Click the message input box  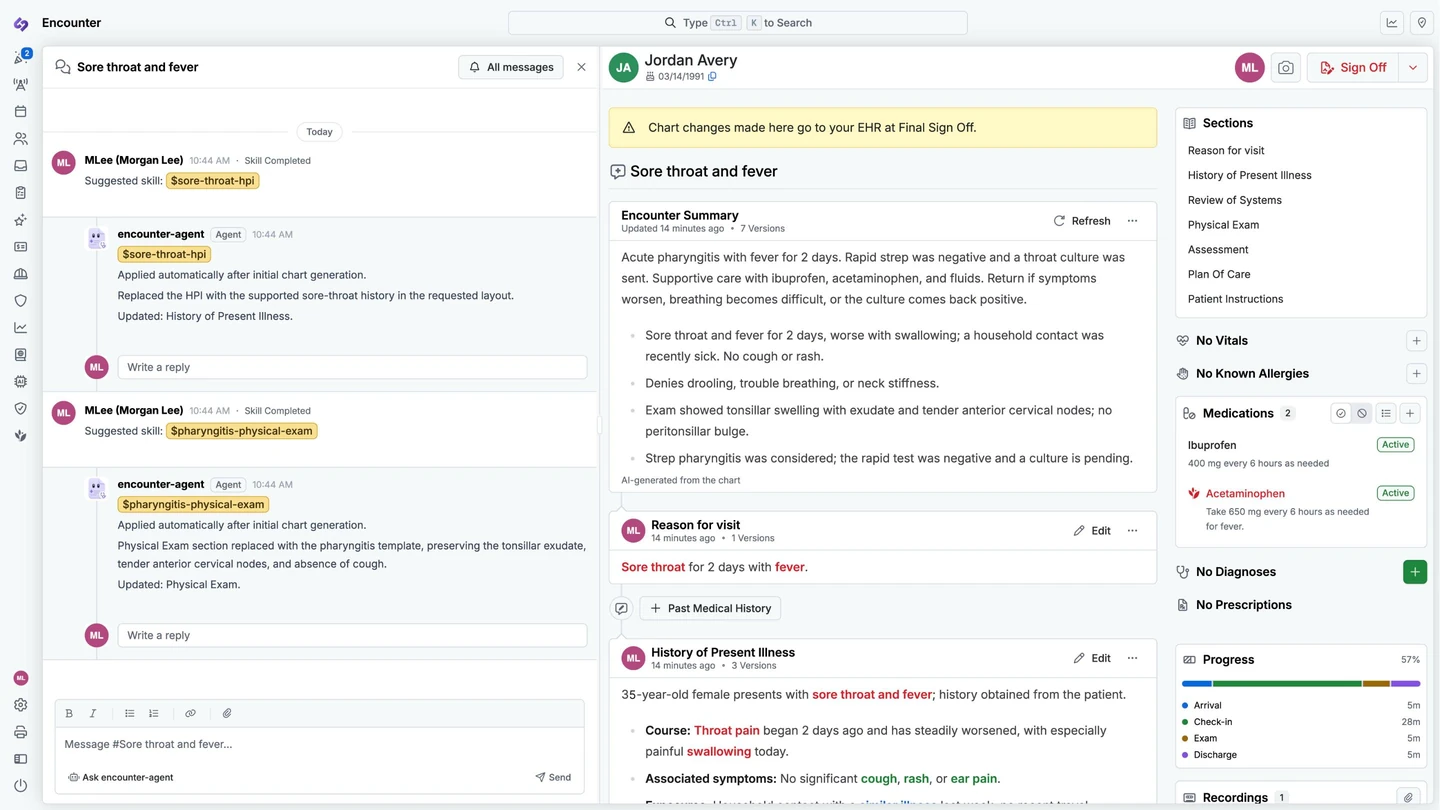(320, 744)
